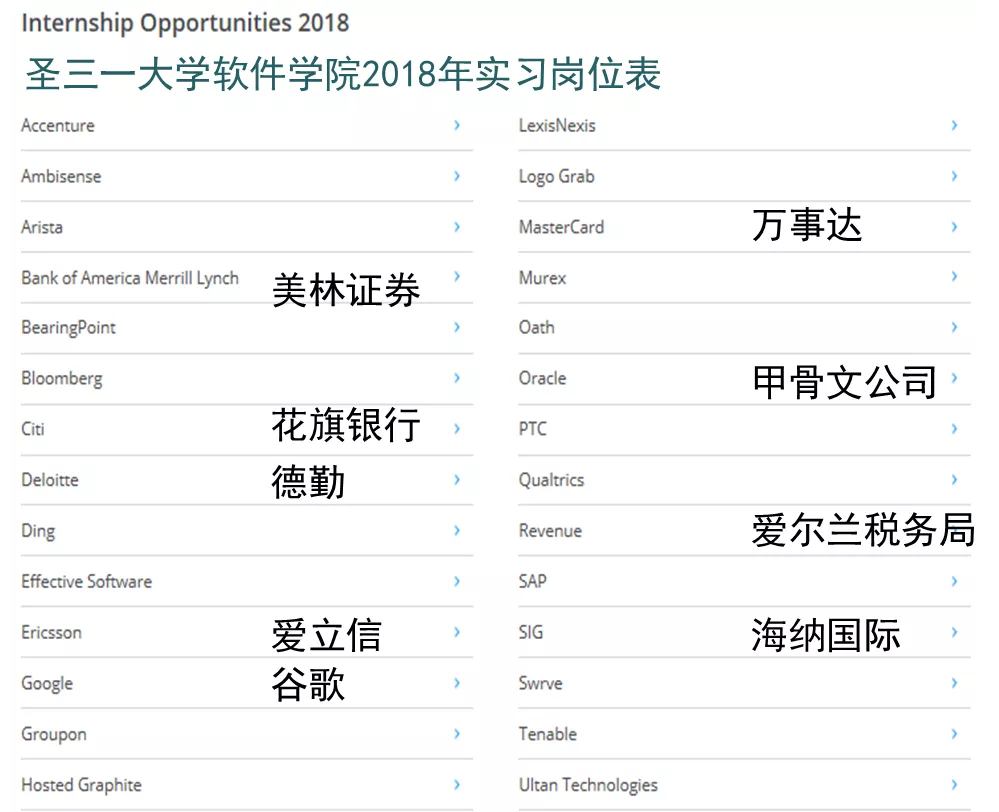The image size is (999, 812).
Task: Select the Hosted Graphite listing
Action: coord(81,785)
